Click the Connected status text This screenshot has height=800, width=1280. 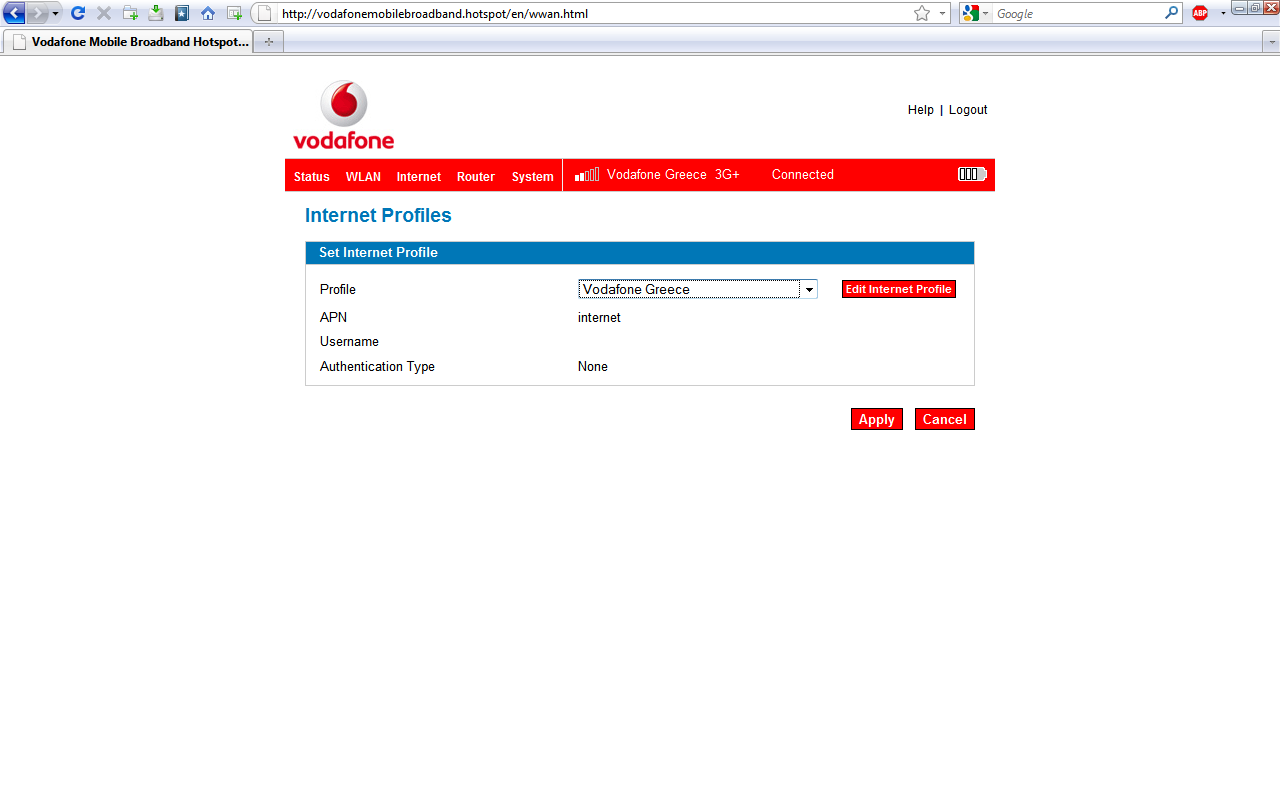click(803, 174)
